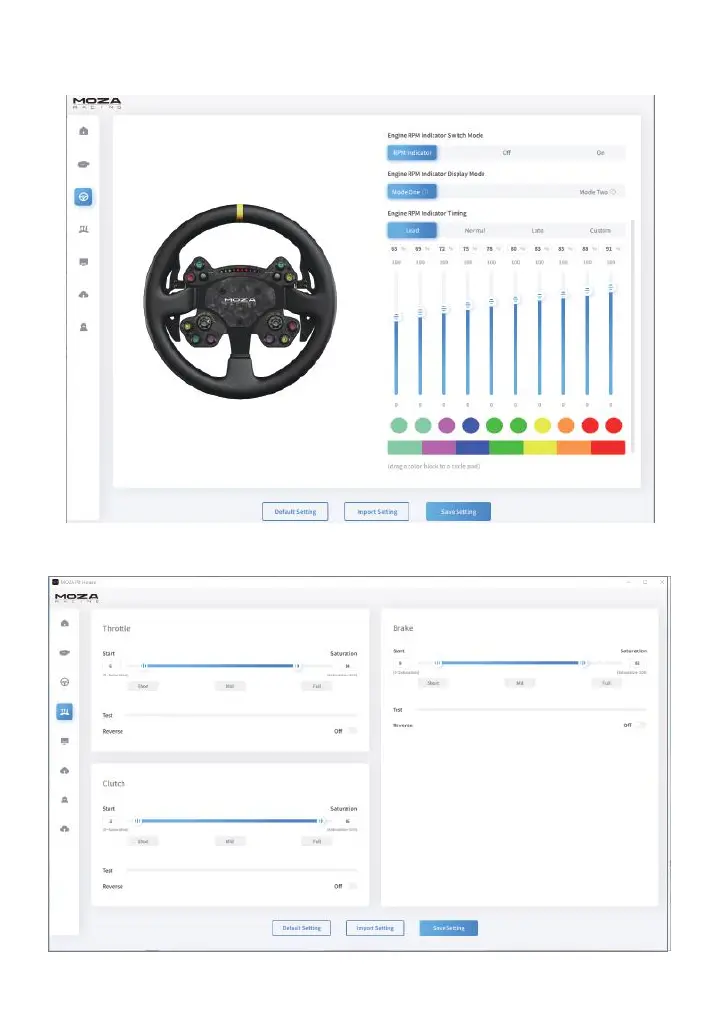This screenshot has width=719, height=1021.
Task: Click the orange LED color circle
Action: [566, 426]
